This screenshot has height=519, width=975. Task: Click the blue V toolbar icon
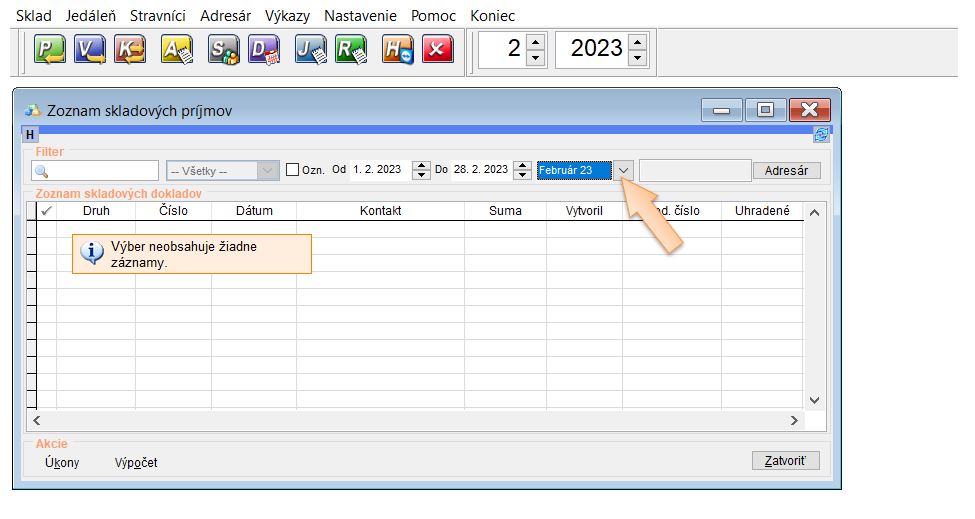point(90,49)
